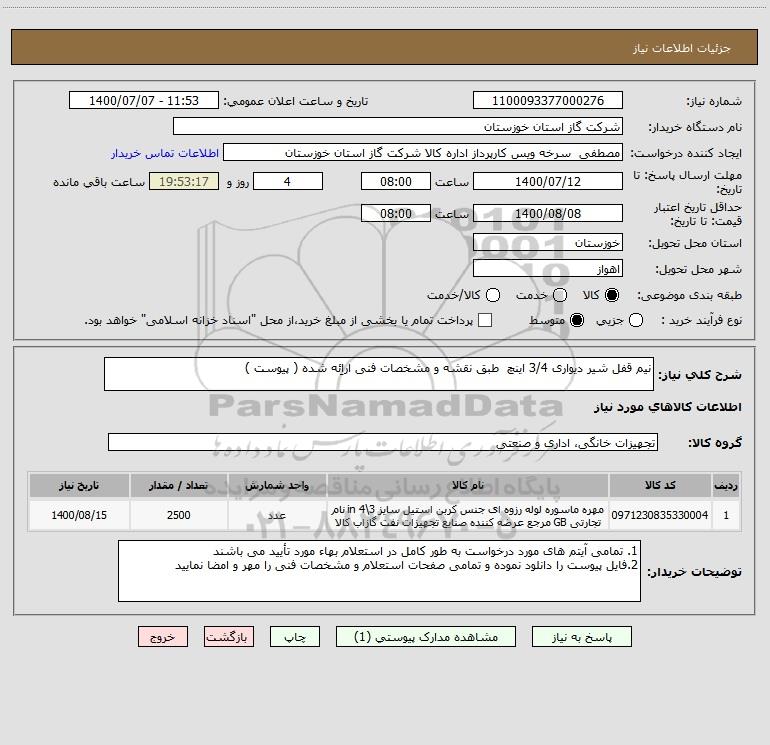The image size is (770, 745).
Task: Click the unit cell عدد
Action: (277, 515)
